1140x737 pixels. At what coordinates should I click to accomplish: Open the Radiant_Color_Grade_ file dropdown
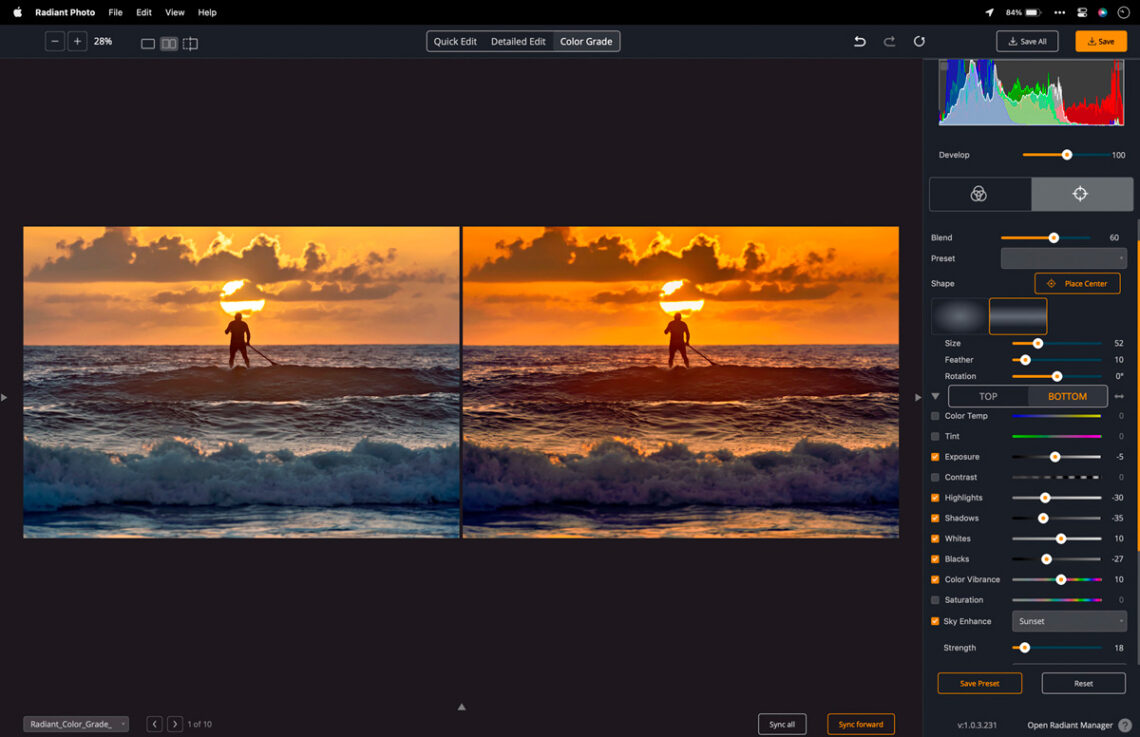[76, 724]
